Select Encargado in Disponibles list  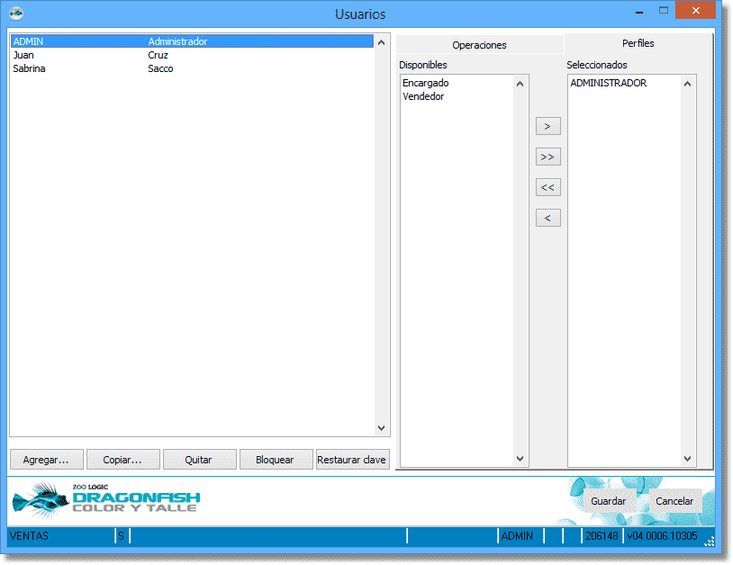coord(426,84)
